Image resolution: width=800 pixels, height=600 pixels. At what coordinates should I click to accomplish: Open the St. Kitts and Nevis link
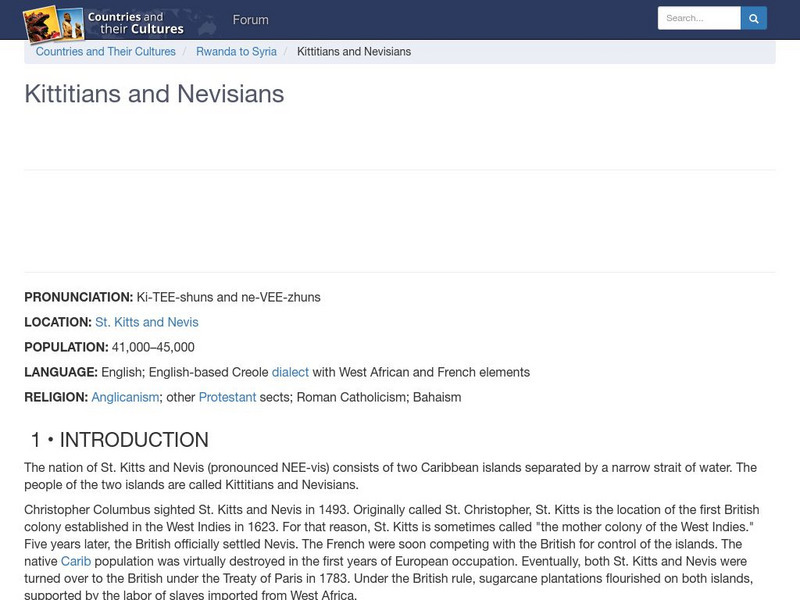pyautogui.click(x=147, y=322)
